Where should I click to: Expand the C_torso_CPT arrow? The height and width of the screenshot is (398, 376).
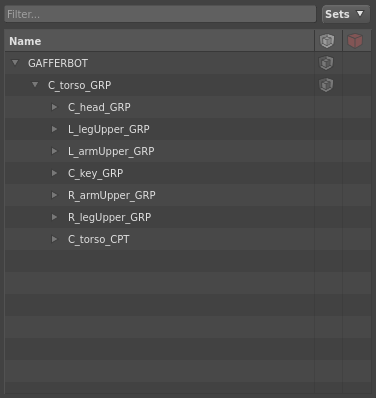(x=54, y=239)
